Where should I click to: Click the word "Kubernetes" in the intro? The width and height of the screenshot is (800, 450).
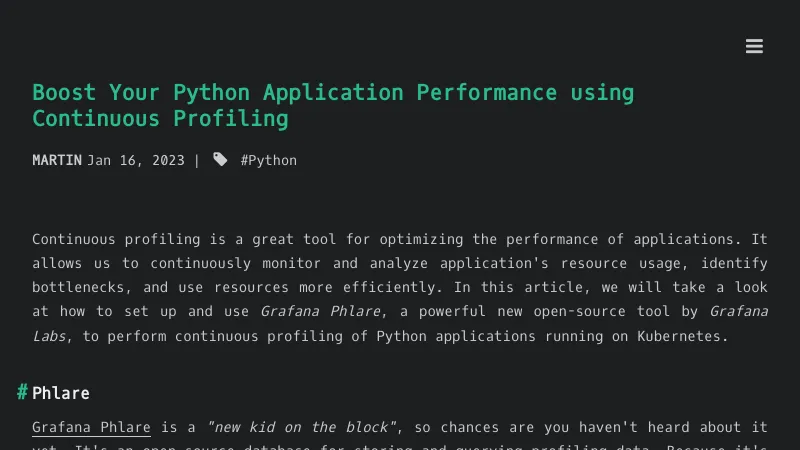(680, 336)
